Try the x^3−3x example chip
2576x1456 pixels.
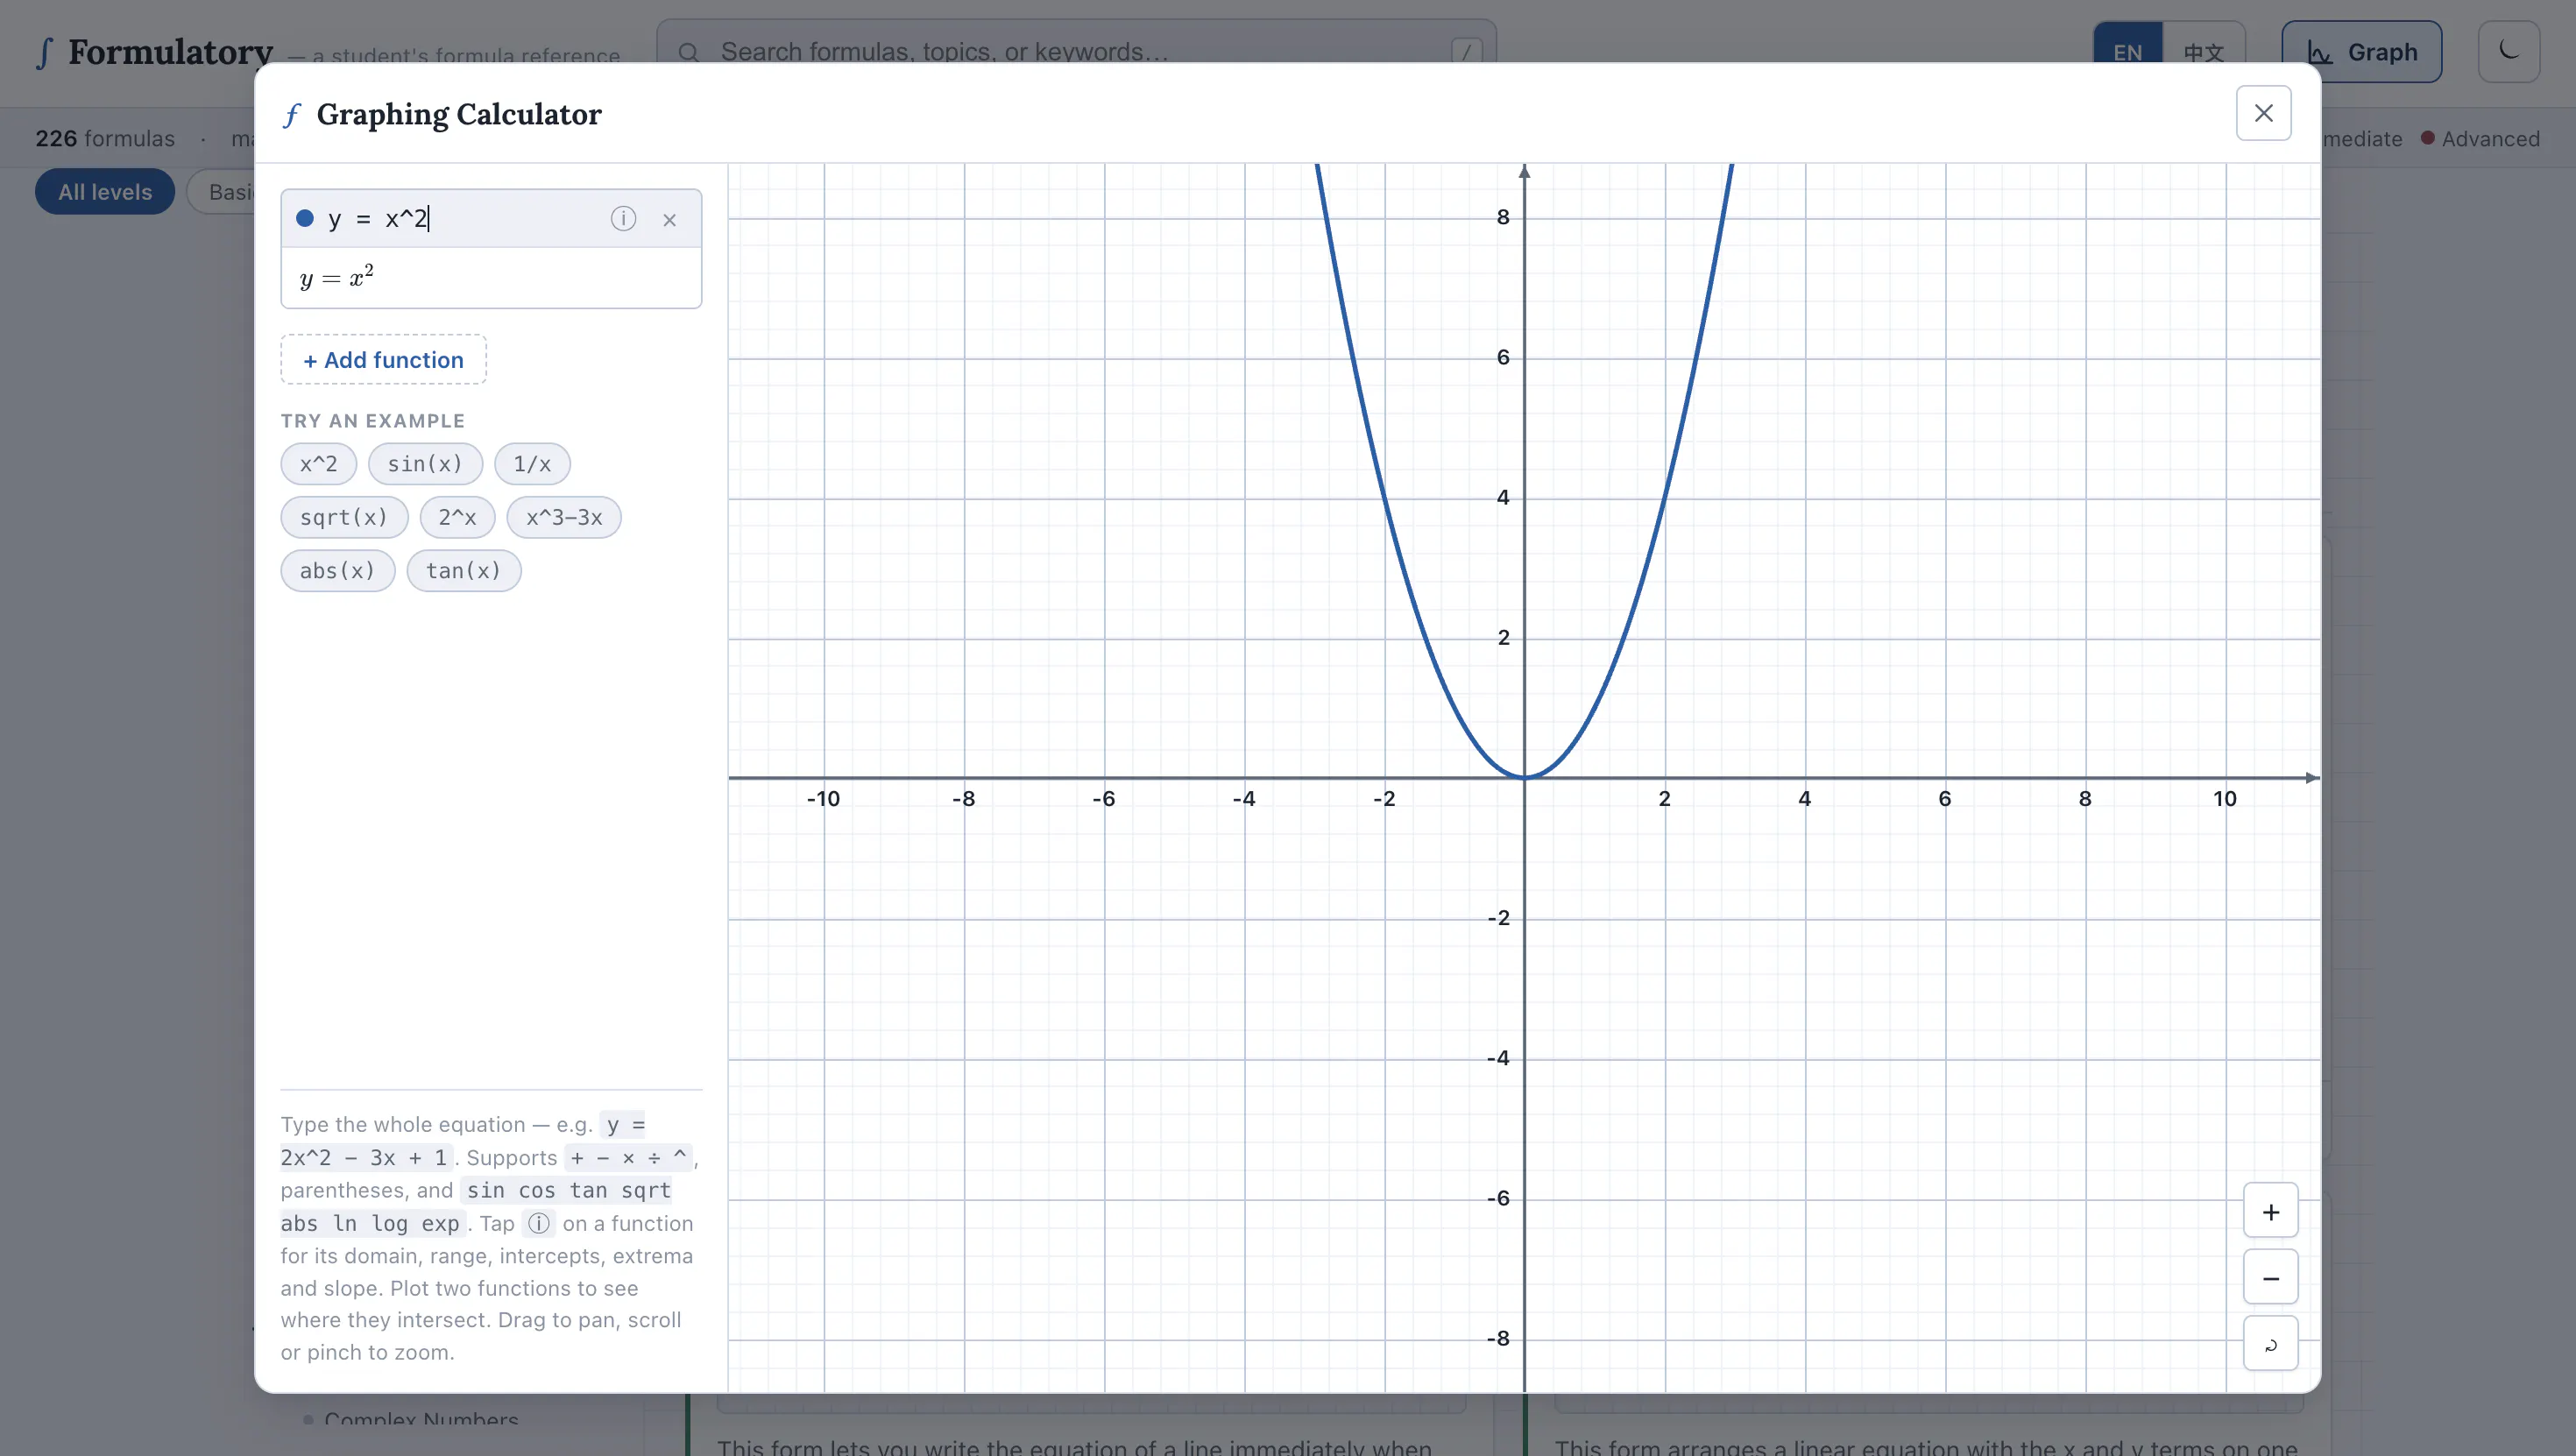(x=564, y=517)
